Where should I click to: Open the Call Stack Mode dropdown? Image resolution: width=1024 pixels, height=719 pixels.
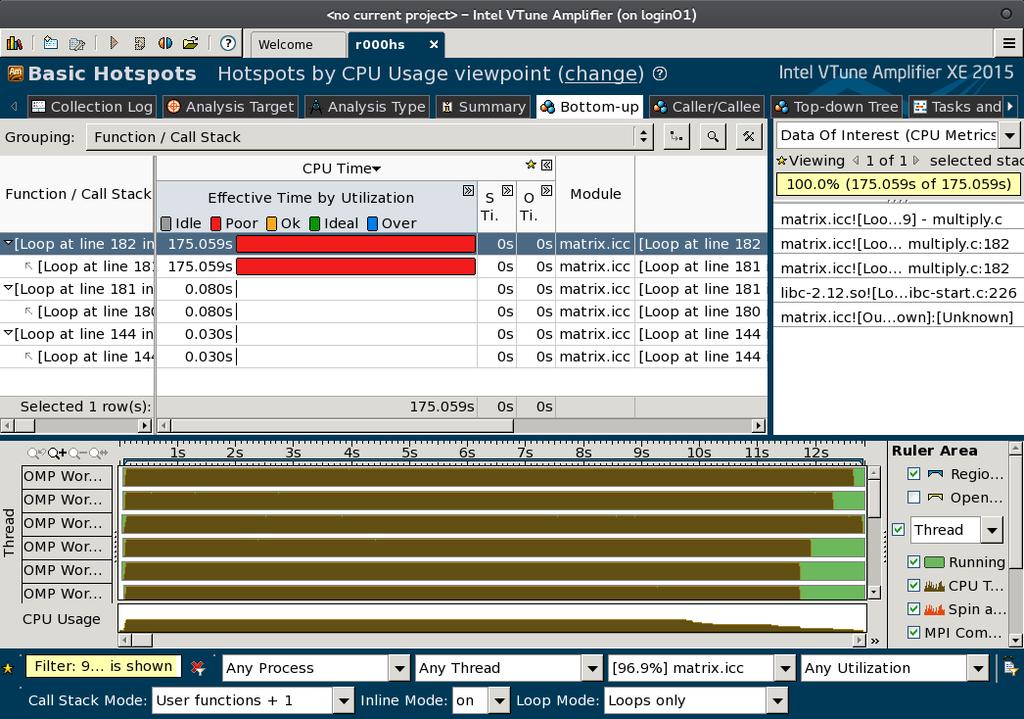click(344, 701)
